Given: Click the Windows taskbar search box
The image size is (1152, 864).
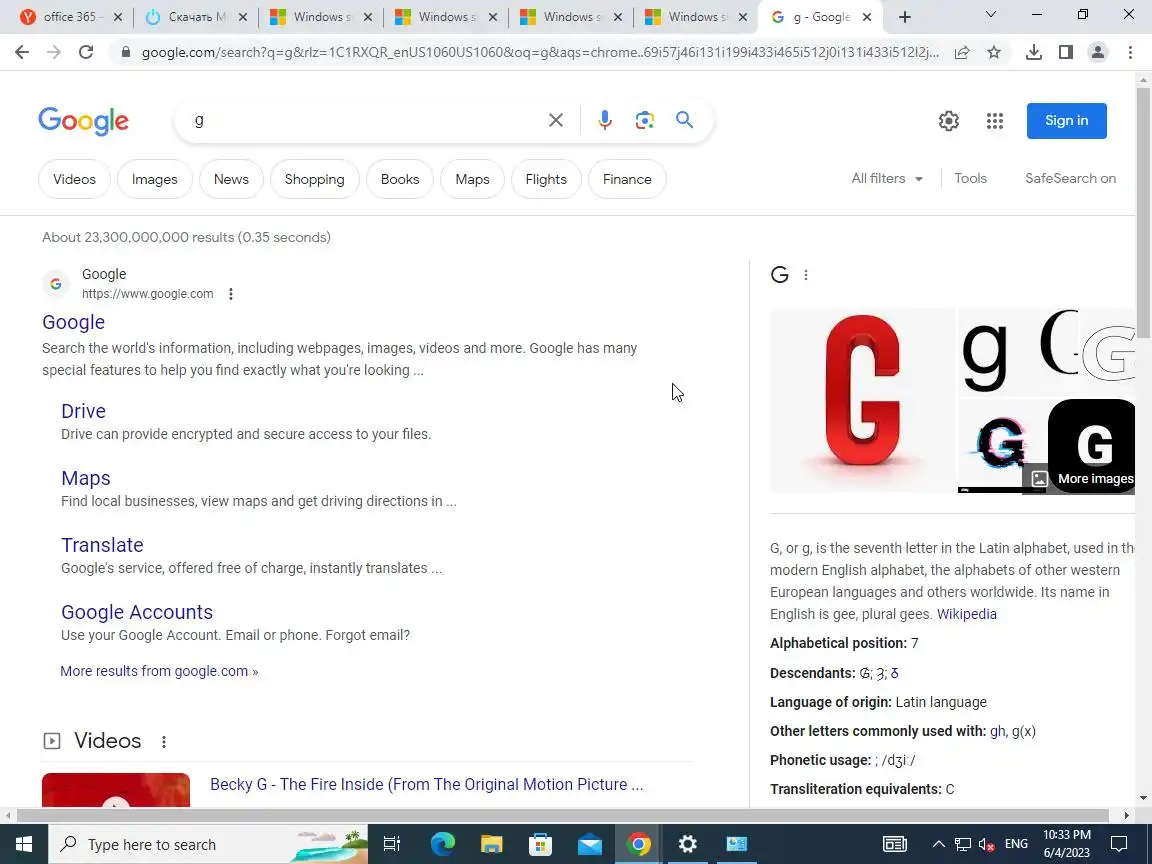Looking at the screenshot, I should [x=209, y=844].
